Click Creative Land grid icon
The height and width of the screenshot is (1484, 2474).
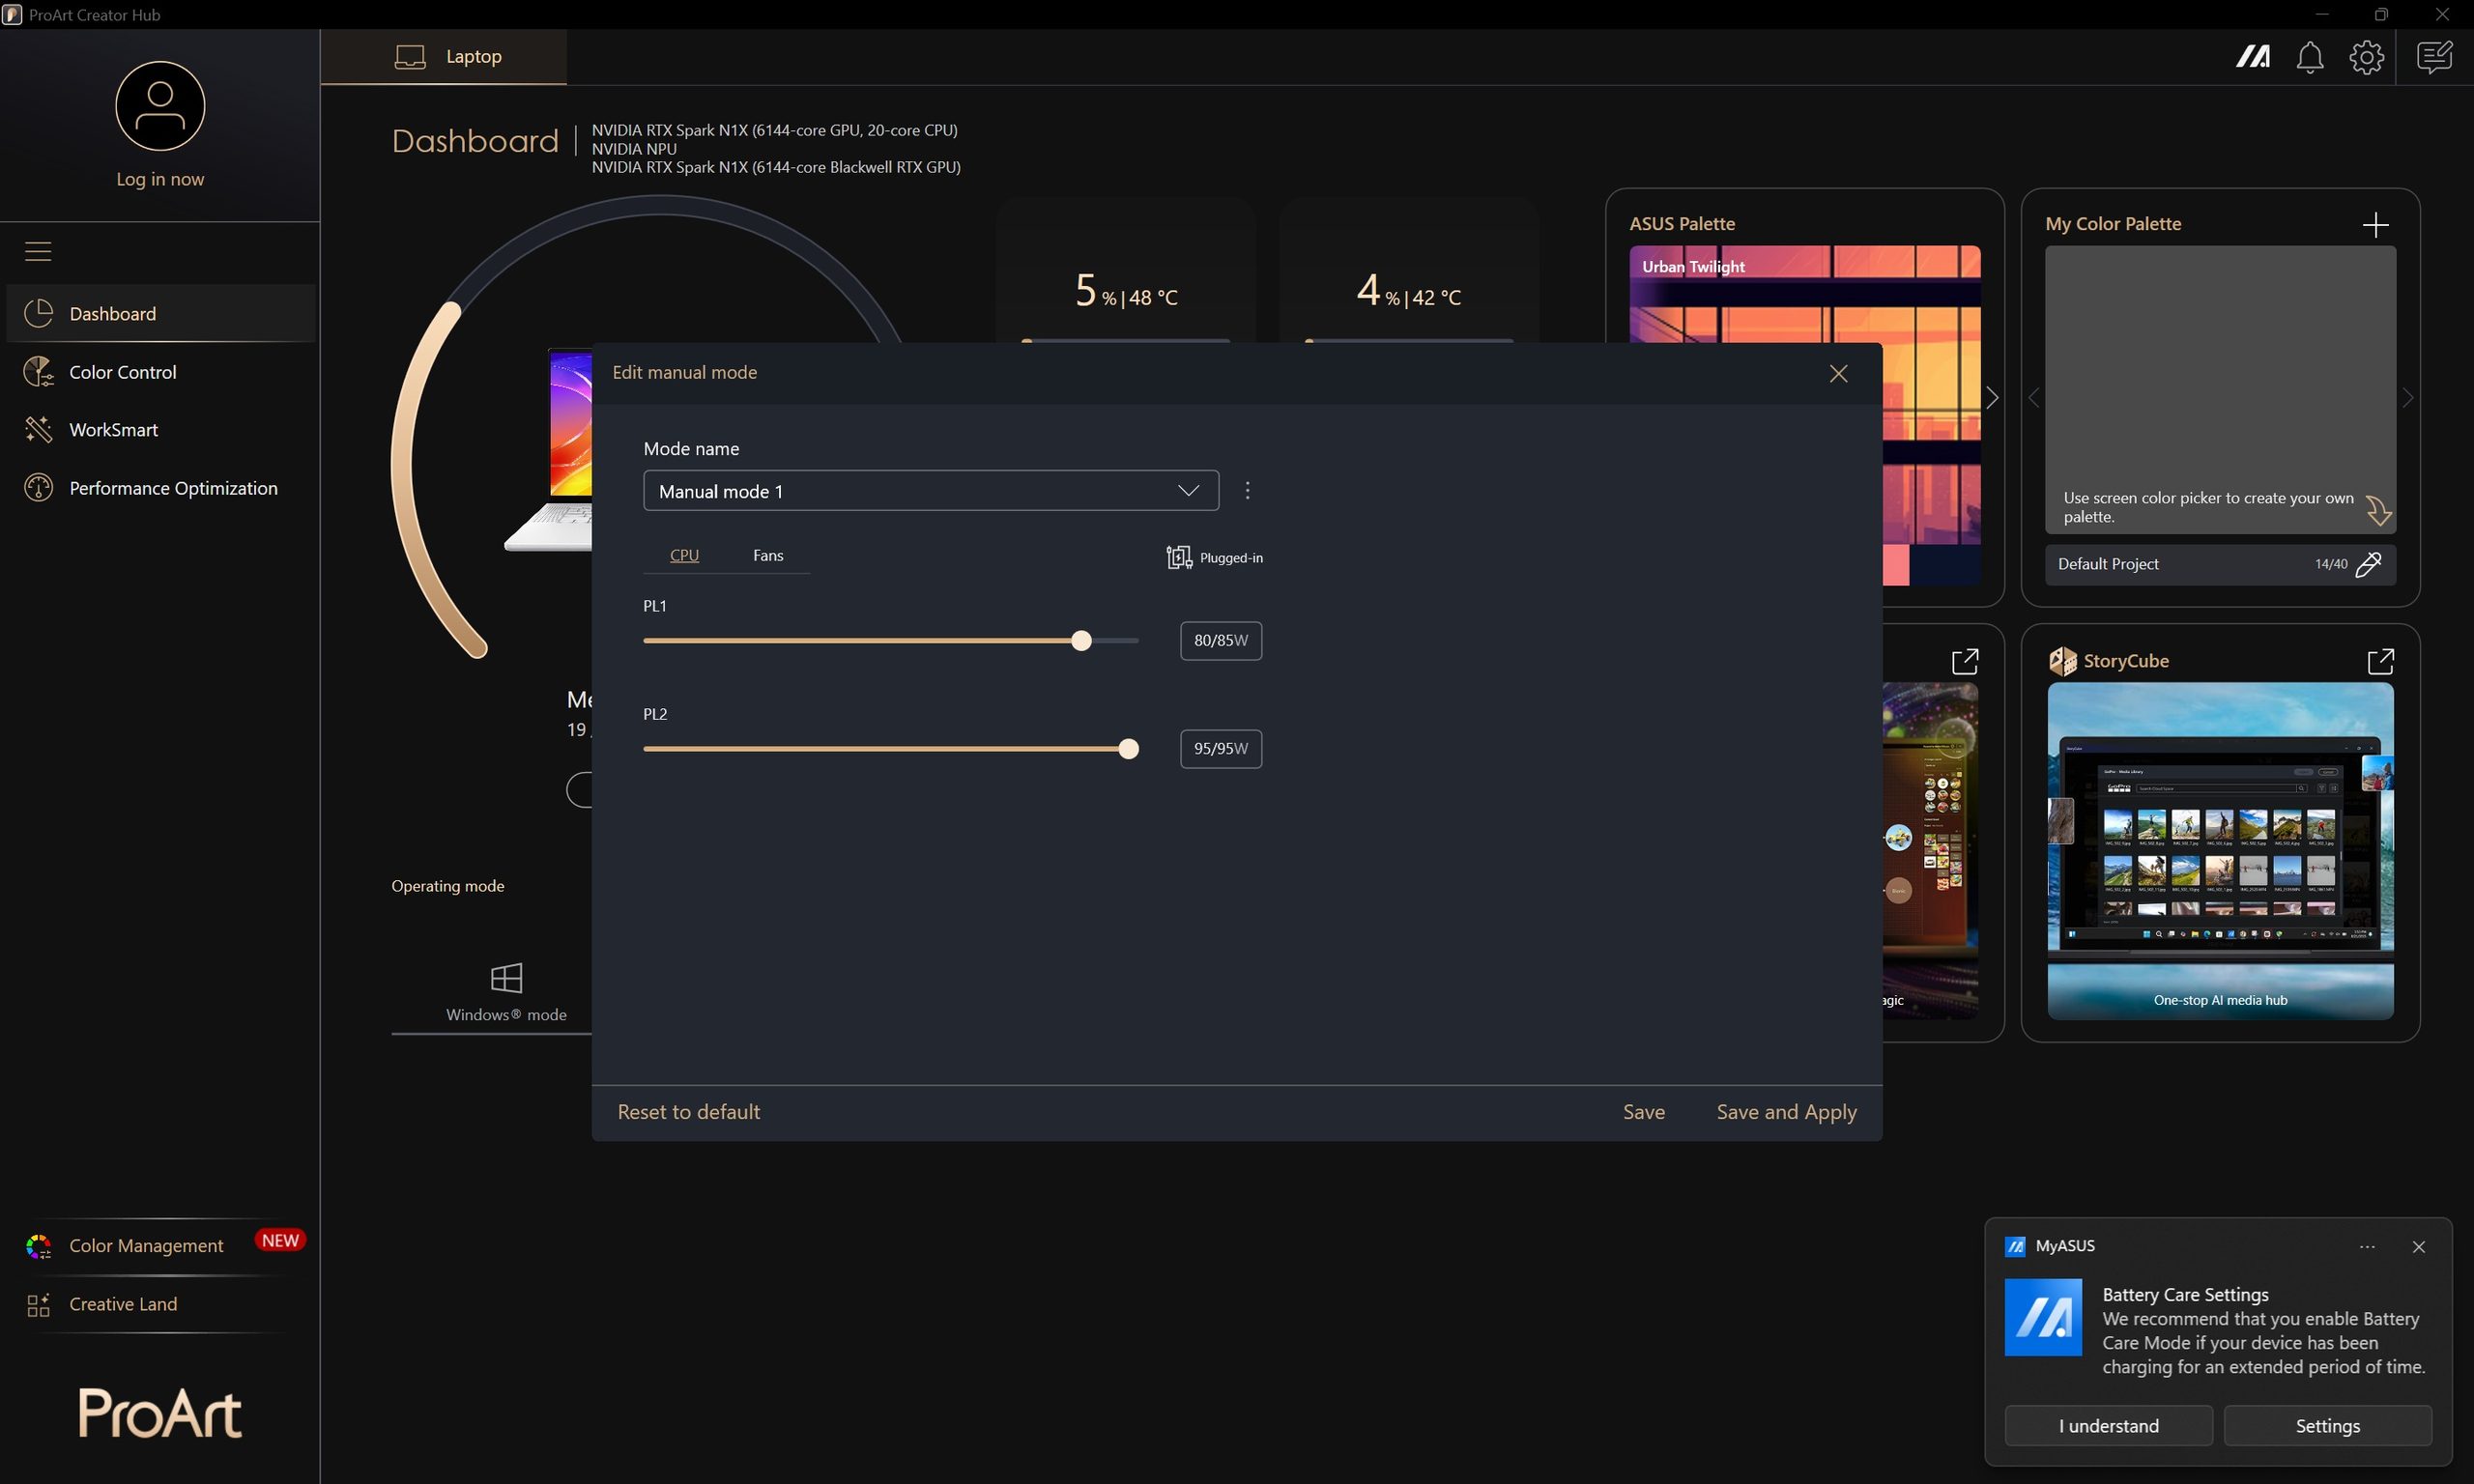pos(38,1305)
